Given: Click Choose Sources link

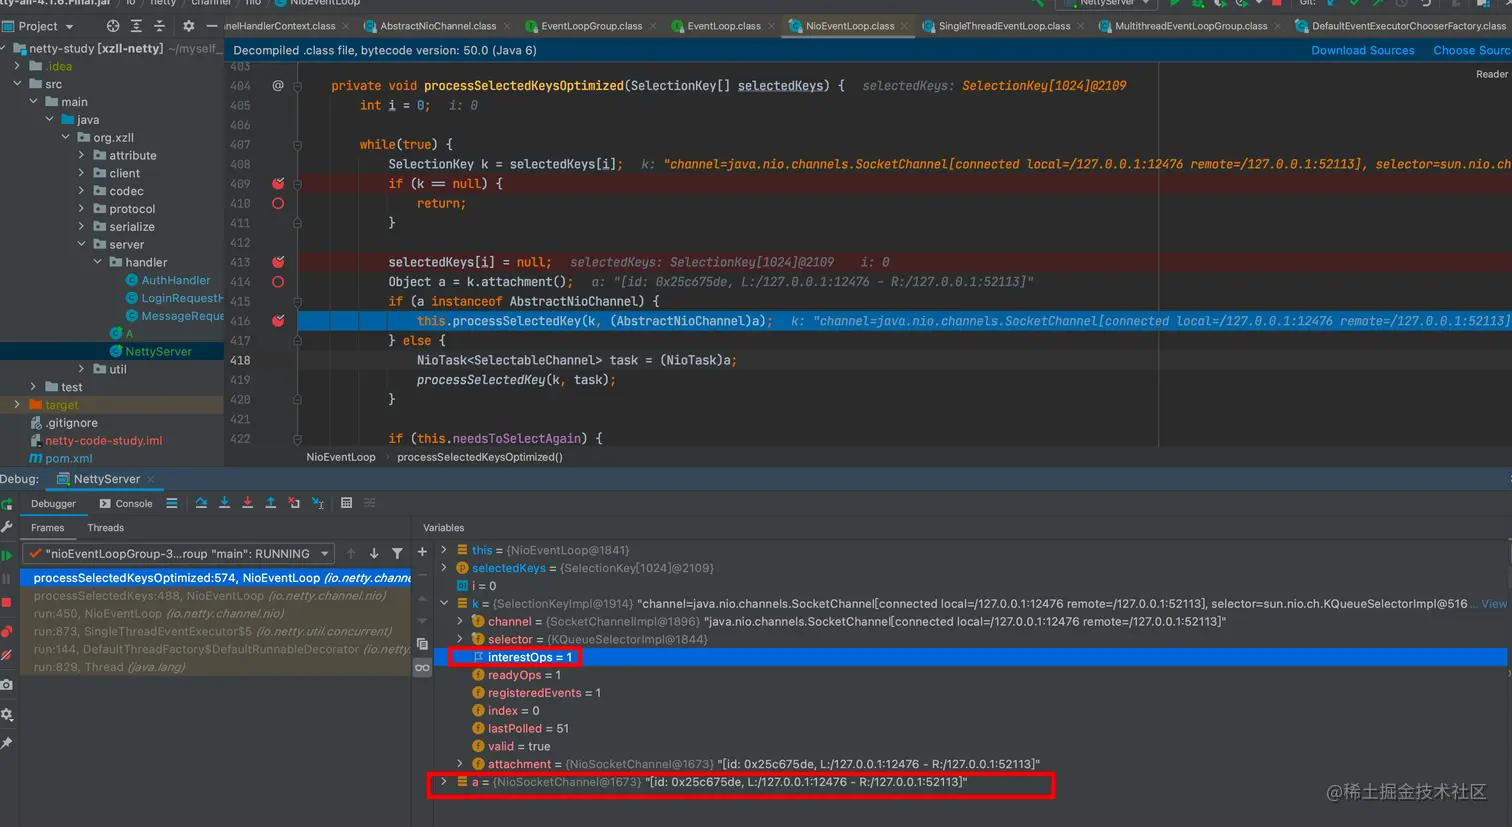Looking at the screenshot, I should [x=1472, y=50].
